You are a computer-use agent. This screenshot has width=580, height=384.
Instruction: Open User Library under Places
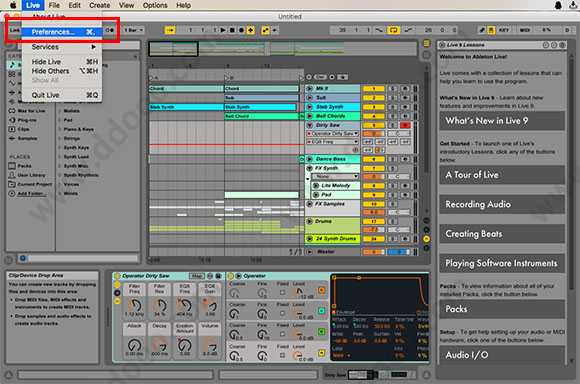point(27,175)
